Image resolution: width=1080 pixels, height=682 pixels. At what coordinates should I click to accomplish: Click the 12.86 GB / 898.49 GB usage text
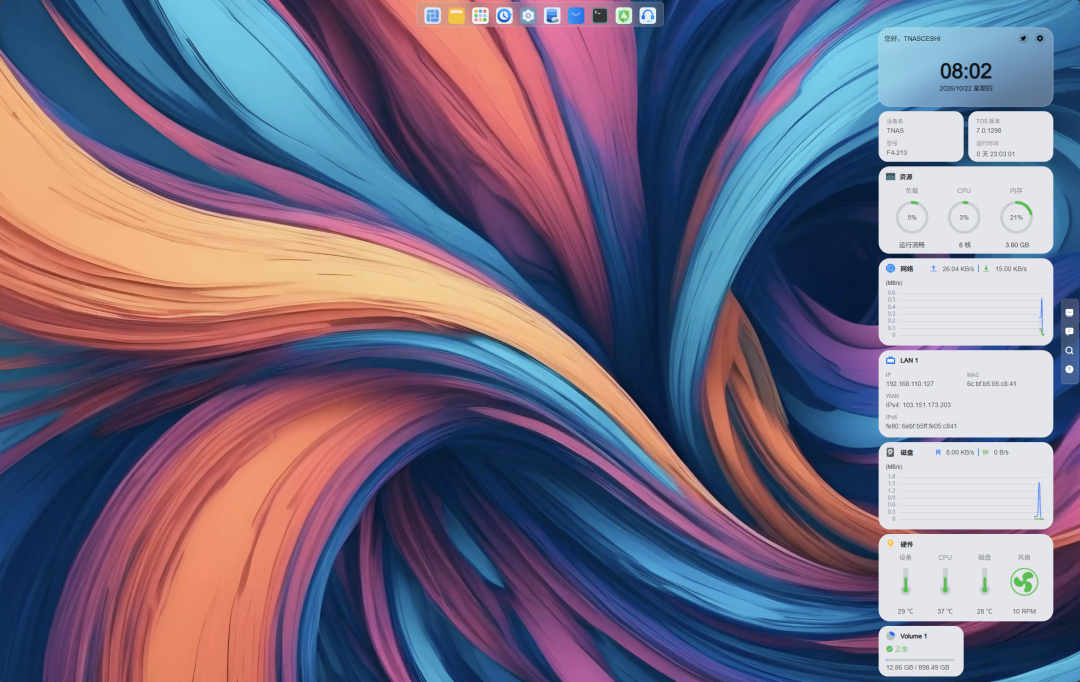click(x=917, y=668)
